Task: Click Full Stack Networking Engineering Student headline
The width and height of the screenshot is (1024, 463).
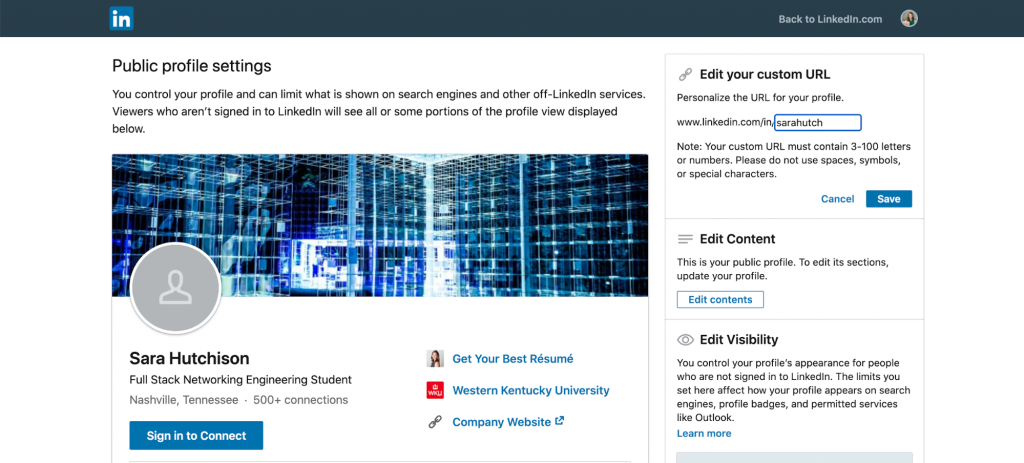Action: coord(240,379)
